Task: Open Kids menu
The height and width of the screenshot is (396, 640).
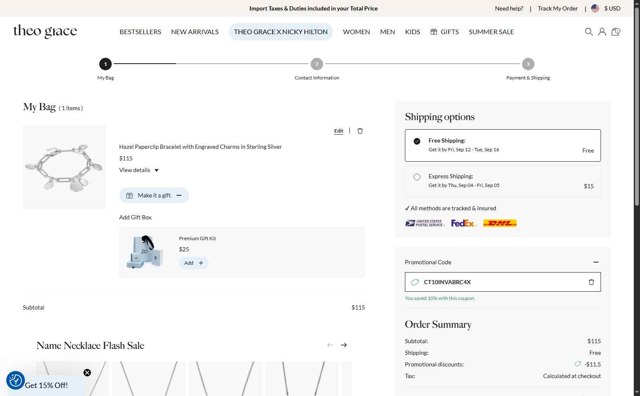Action: point(412,32)
